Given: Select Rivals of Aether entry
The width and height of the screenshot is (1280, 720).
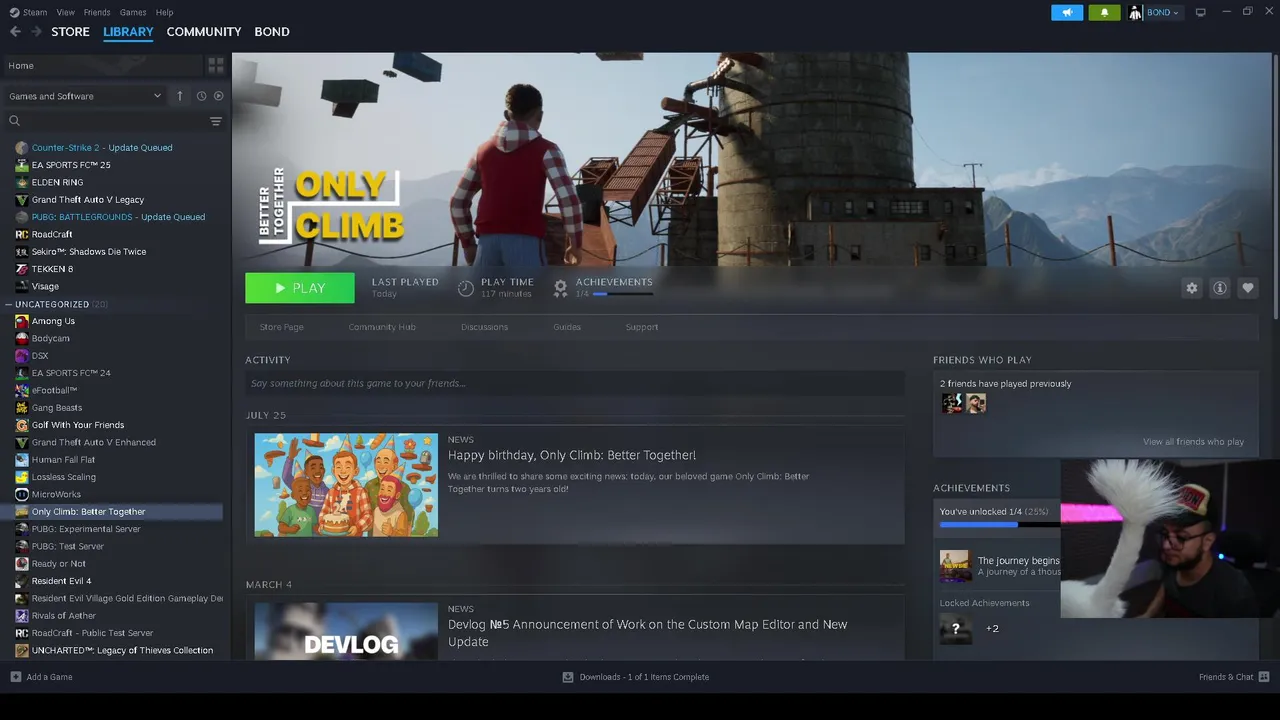Looking at the screenshot, I should [64, 616].
